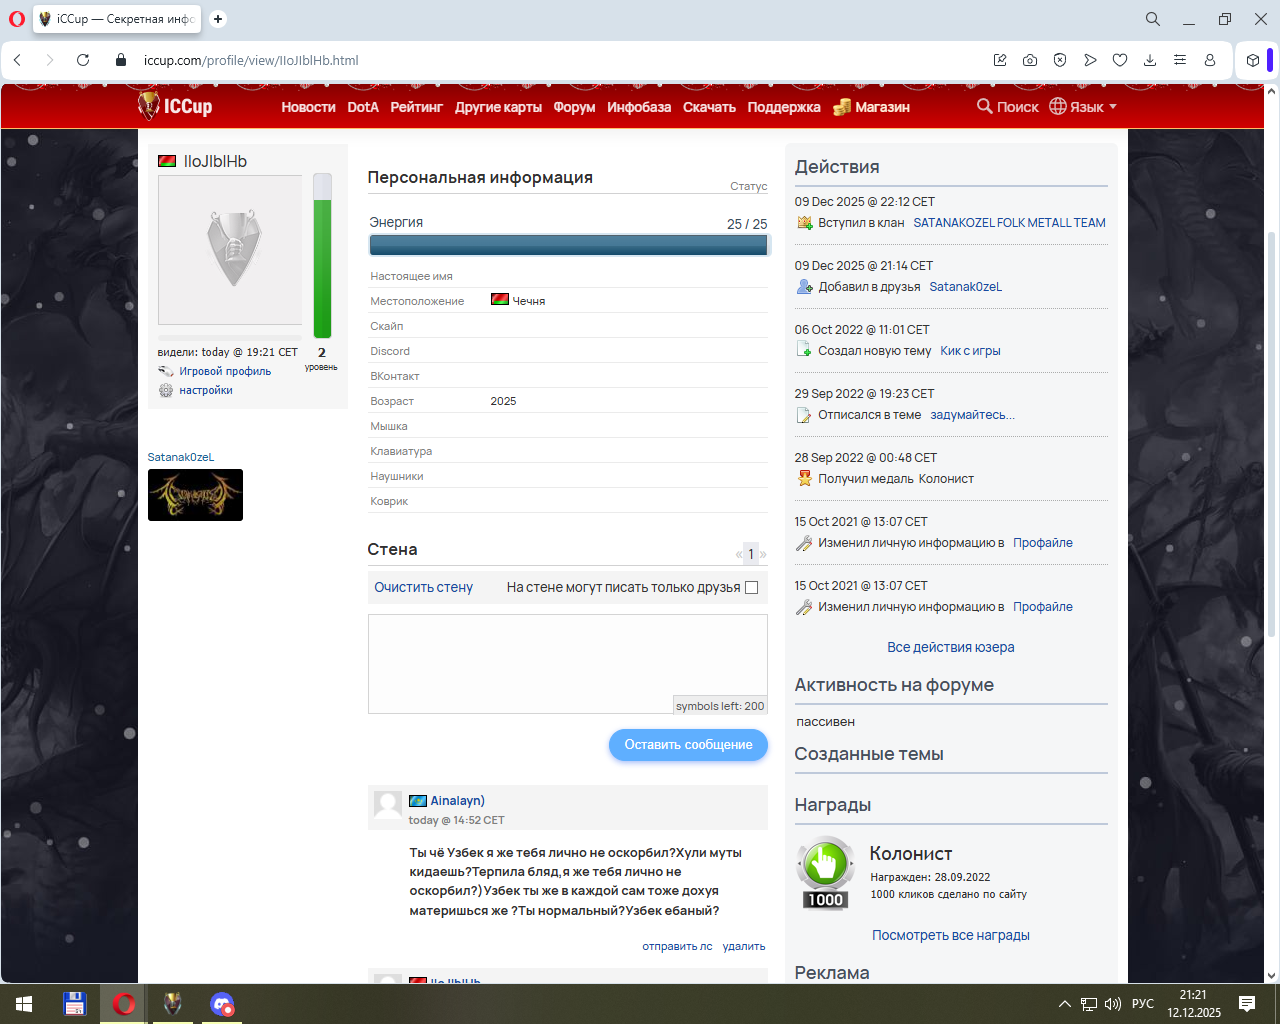The height and width of the screenshot is (1024, 1280).
Task: Open new browser tab with plus
Action: click(x=218, y=19)
